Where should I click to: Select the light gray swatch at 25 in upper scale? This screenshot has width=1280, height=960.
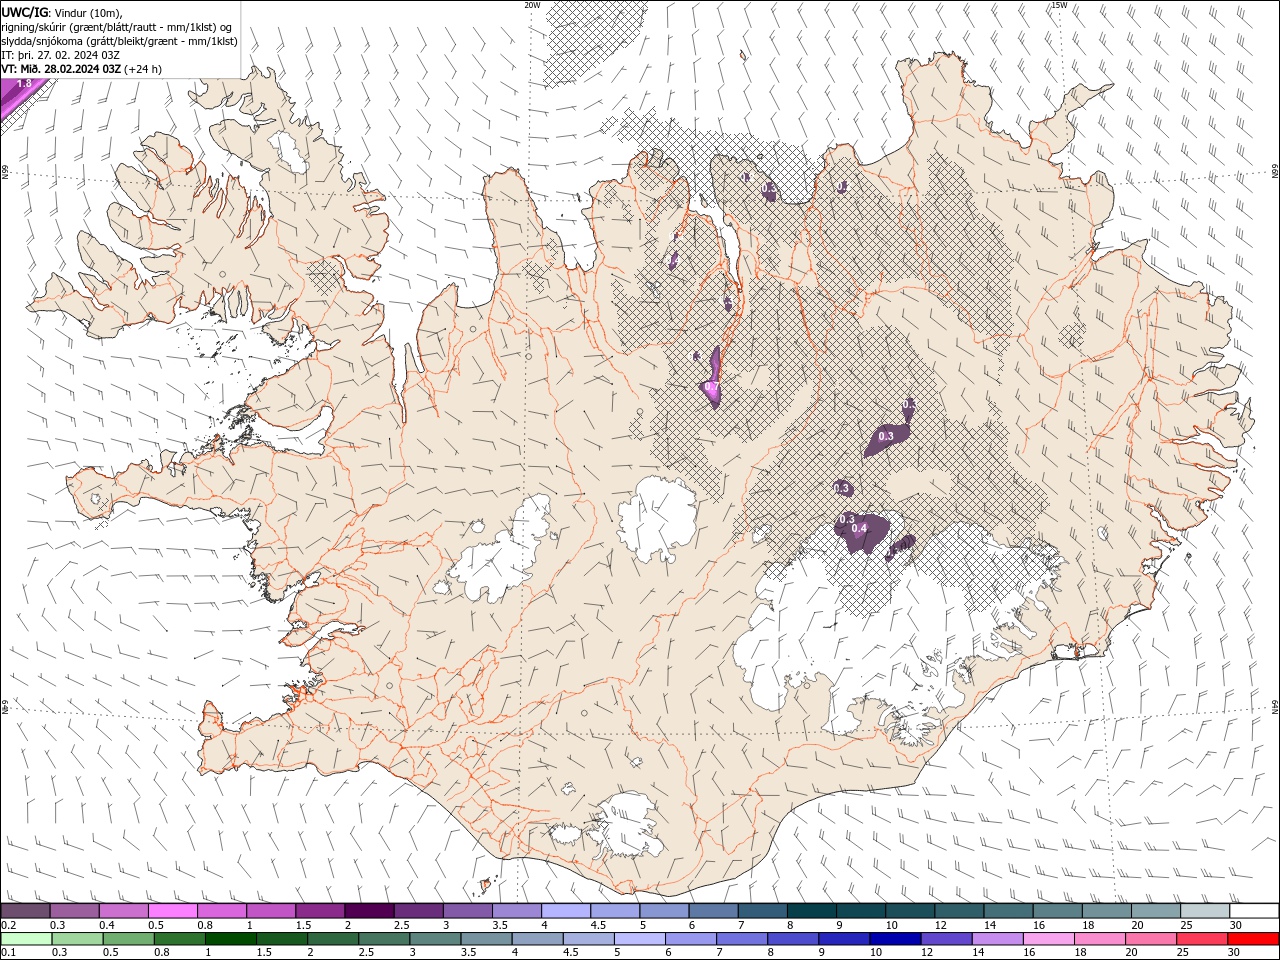click(x=1205, y=911)
